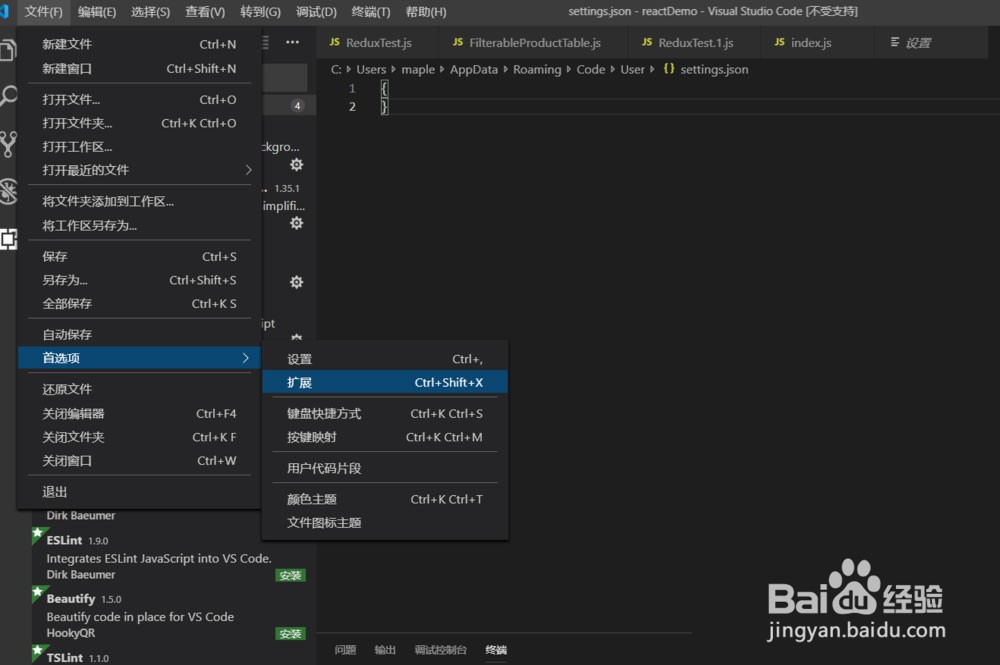Click the braces icon beside settings.json breadcrumb

tap(668, 69)
